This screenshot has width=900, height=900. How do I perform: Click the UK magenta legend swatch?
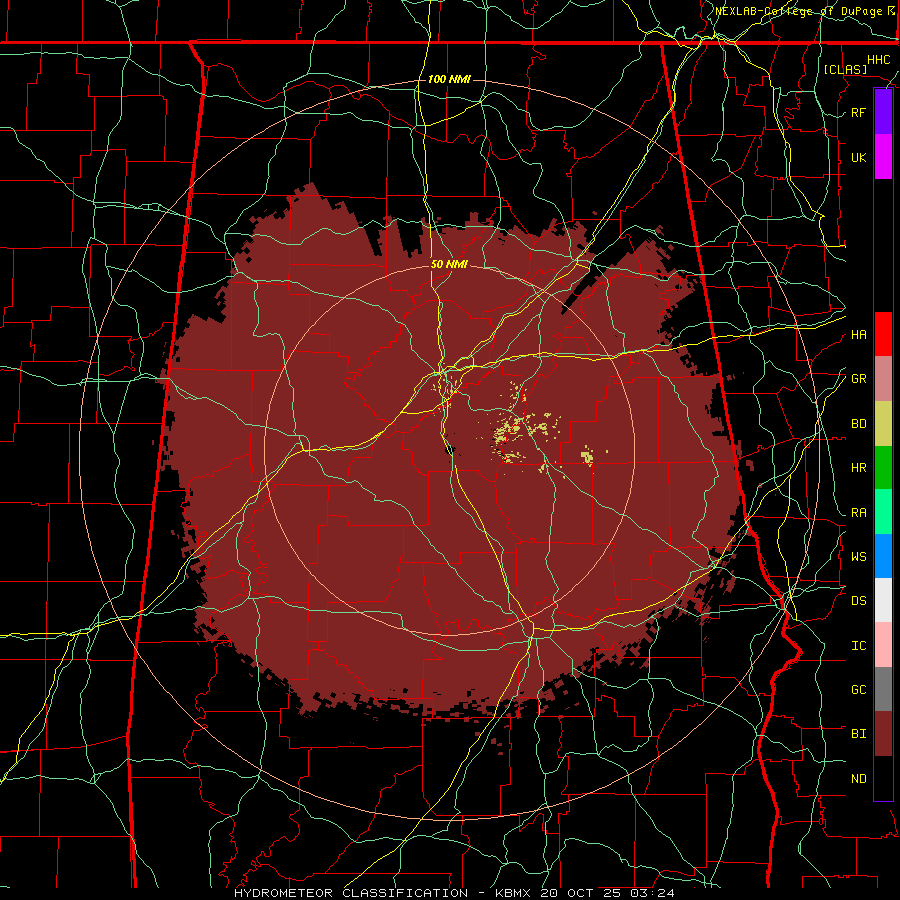(x=883, y=157)
